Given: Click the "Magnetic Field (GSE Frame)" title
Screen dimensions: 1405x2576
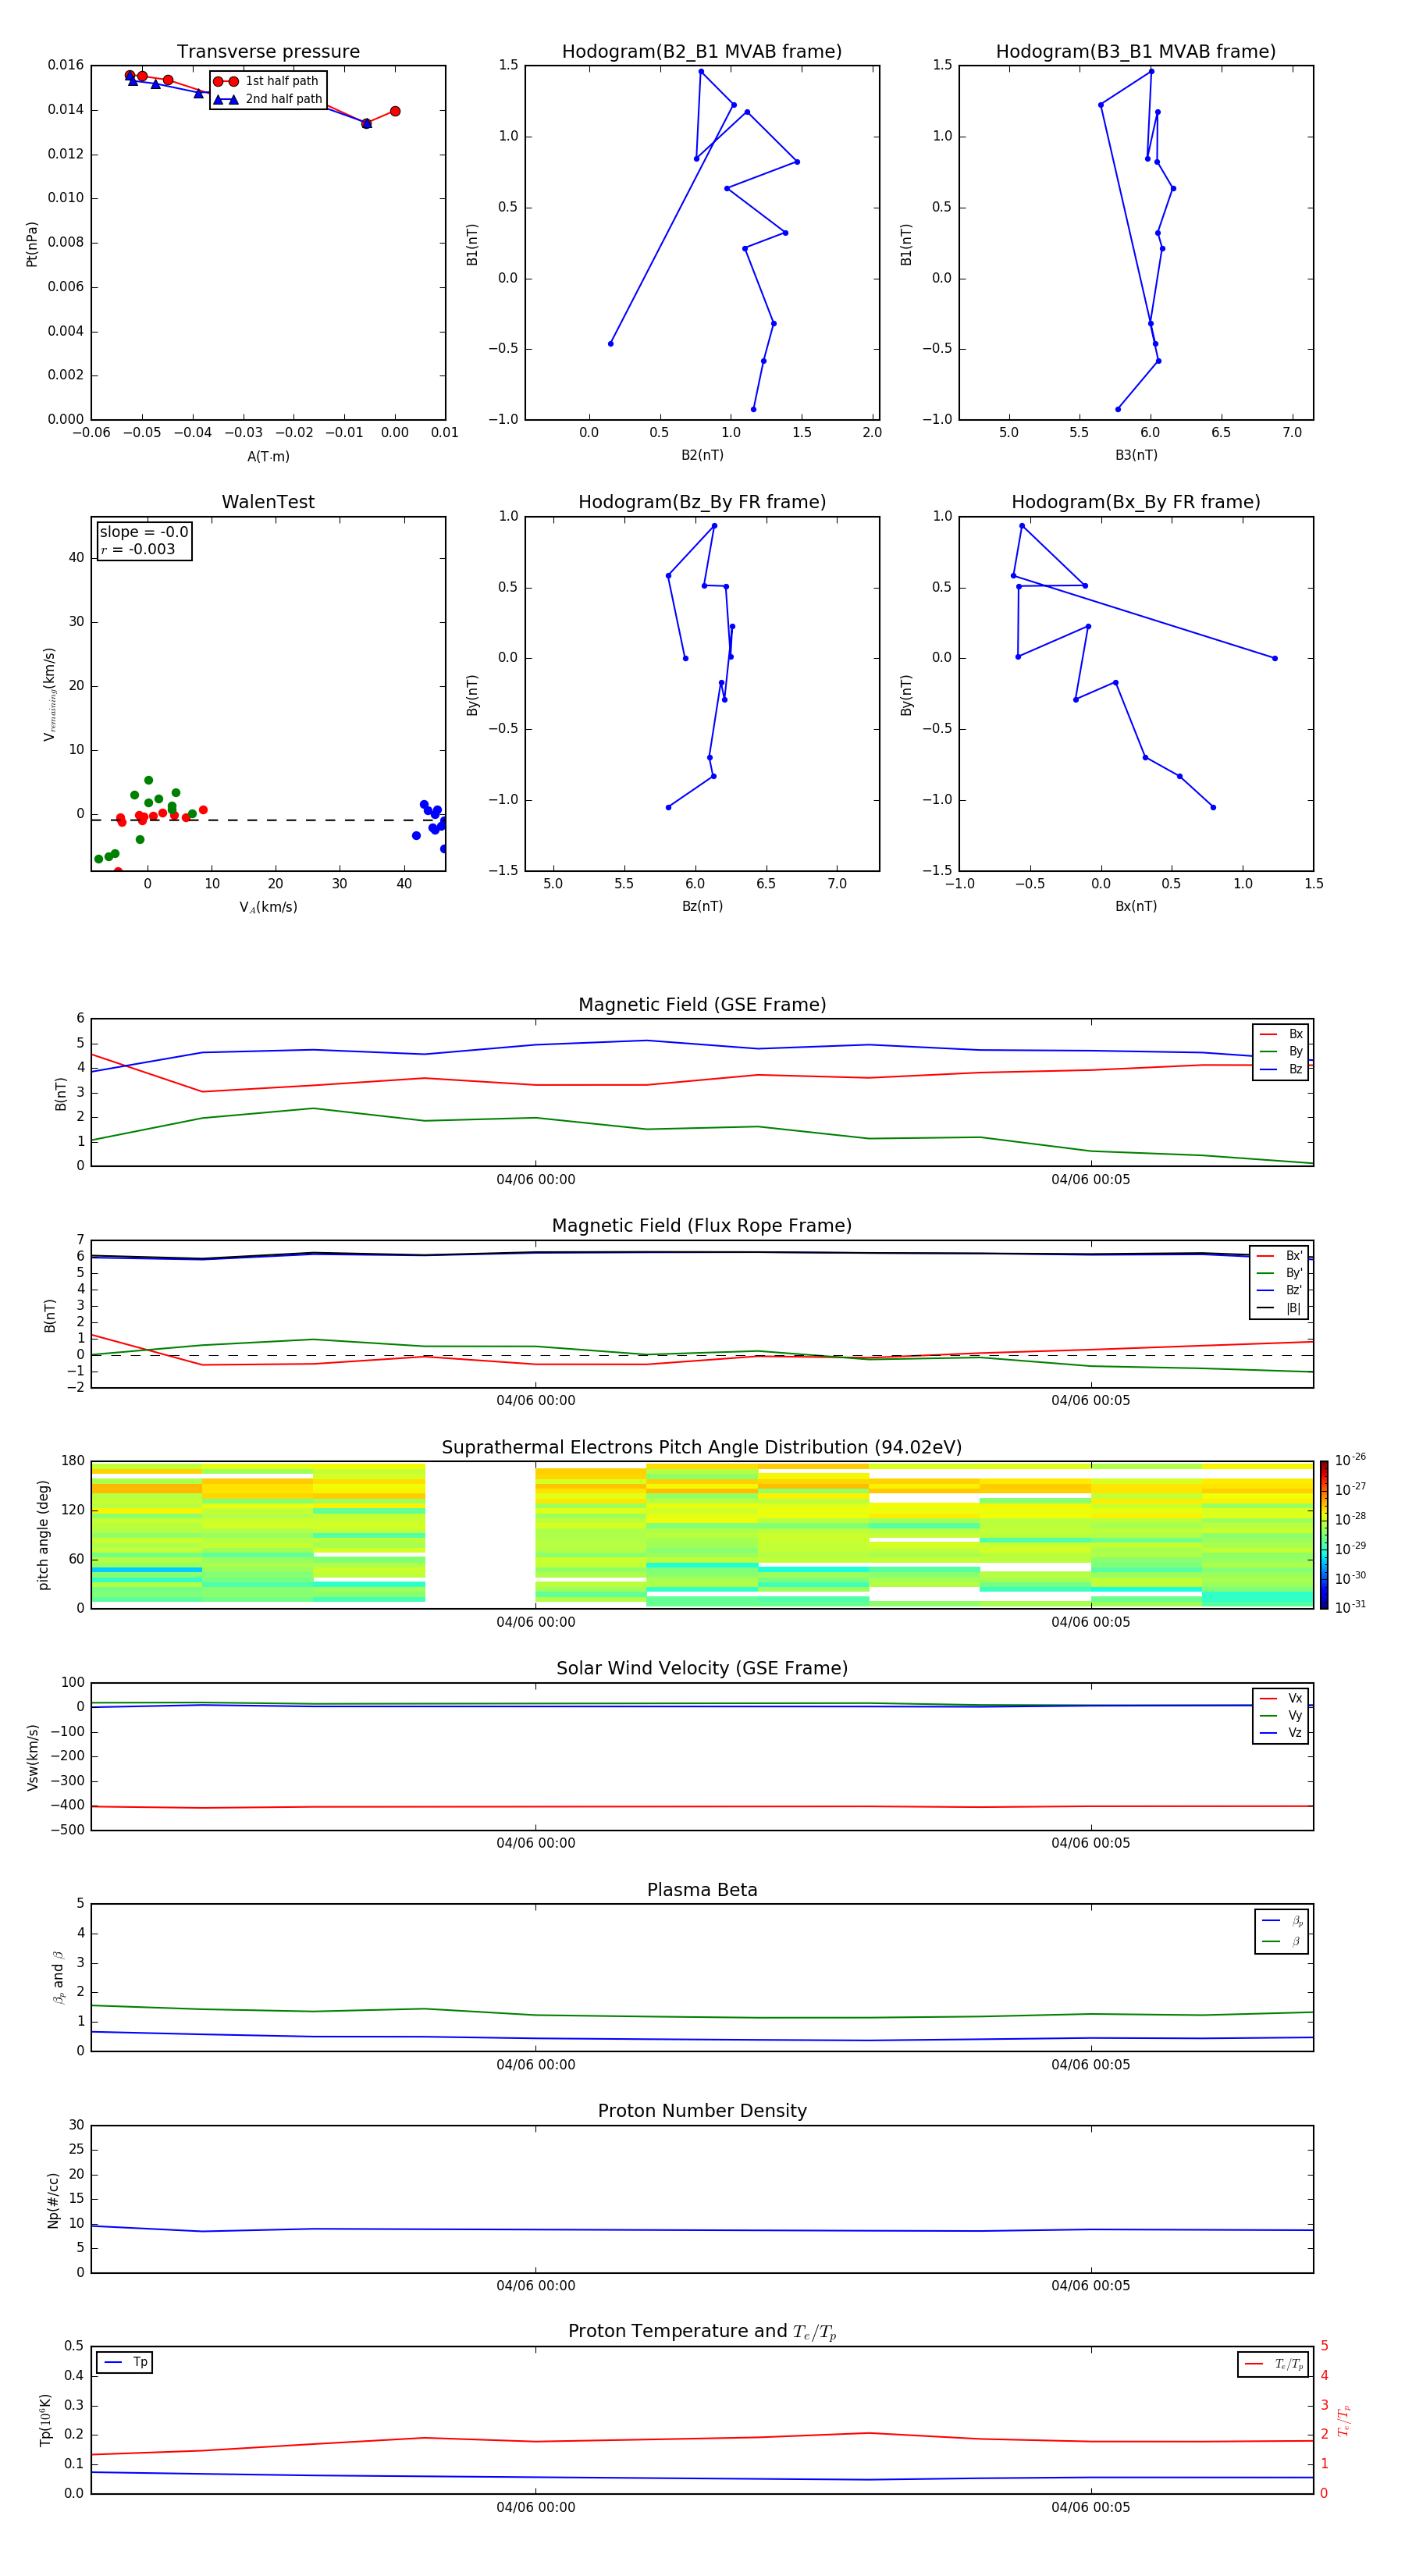Looking at the screenshot, I should click(x=702, y=1005).
